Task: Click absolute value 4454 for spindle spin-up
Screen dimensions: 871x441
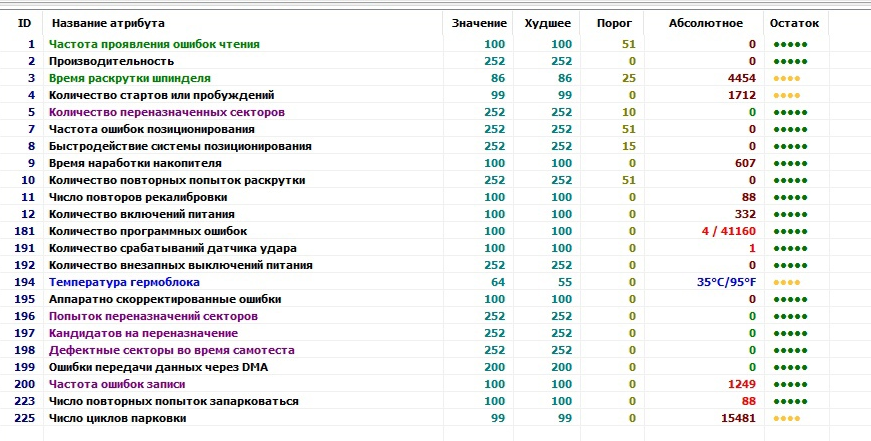Action: [x=742, y=78]
